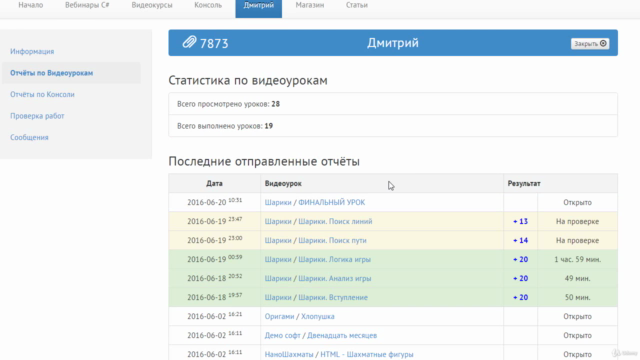Open the Шарики. Поиск линий lesson
This screenshot has height=360, width=640.
point(335,222)
